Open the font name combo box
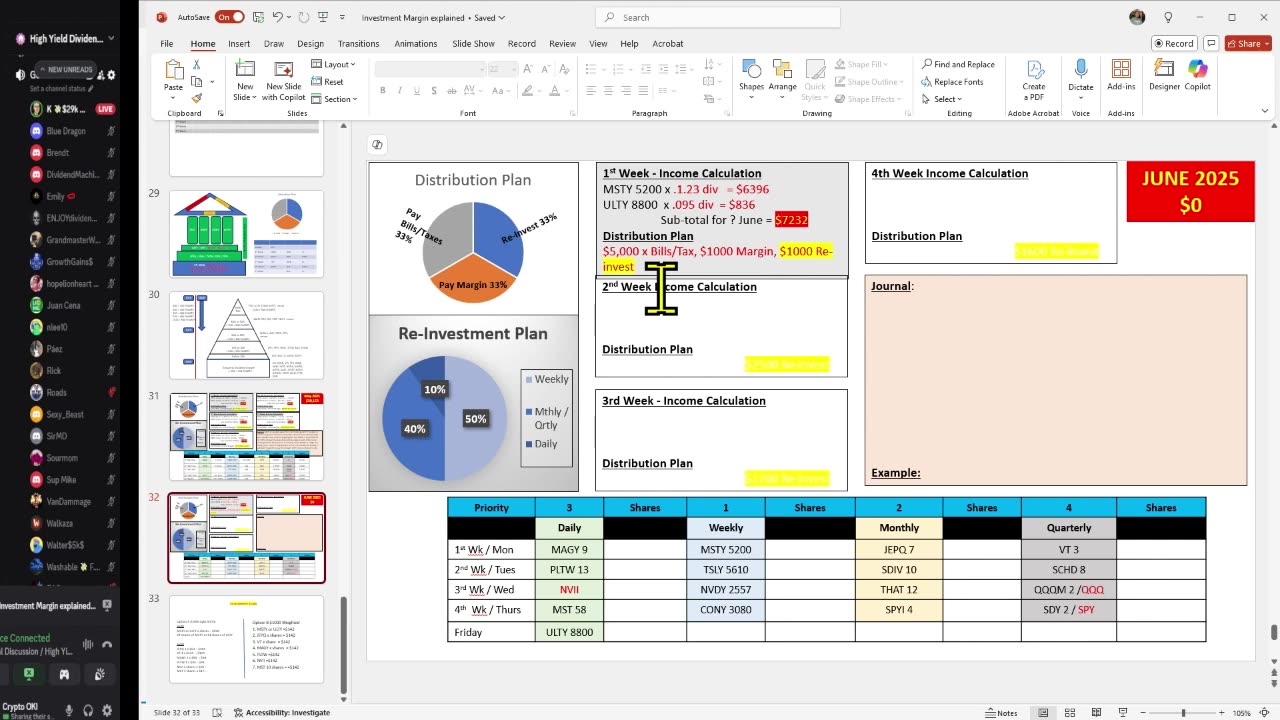This screenshot has height=720, width=1280. pos(429,68)
